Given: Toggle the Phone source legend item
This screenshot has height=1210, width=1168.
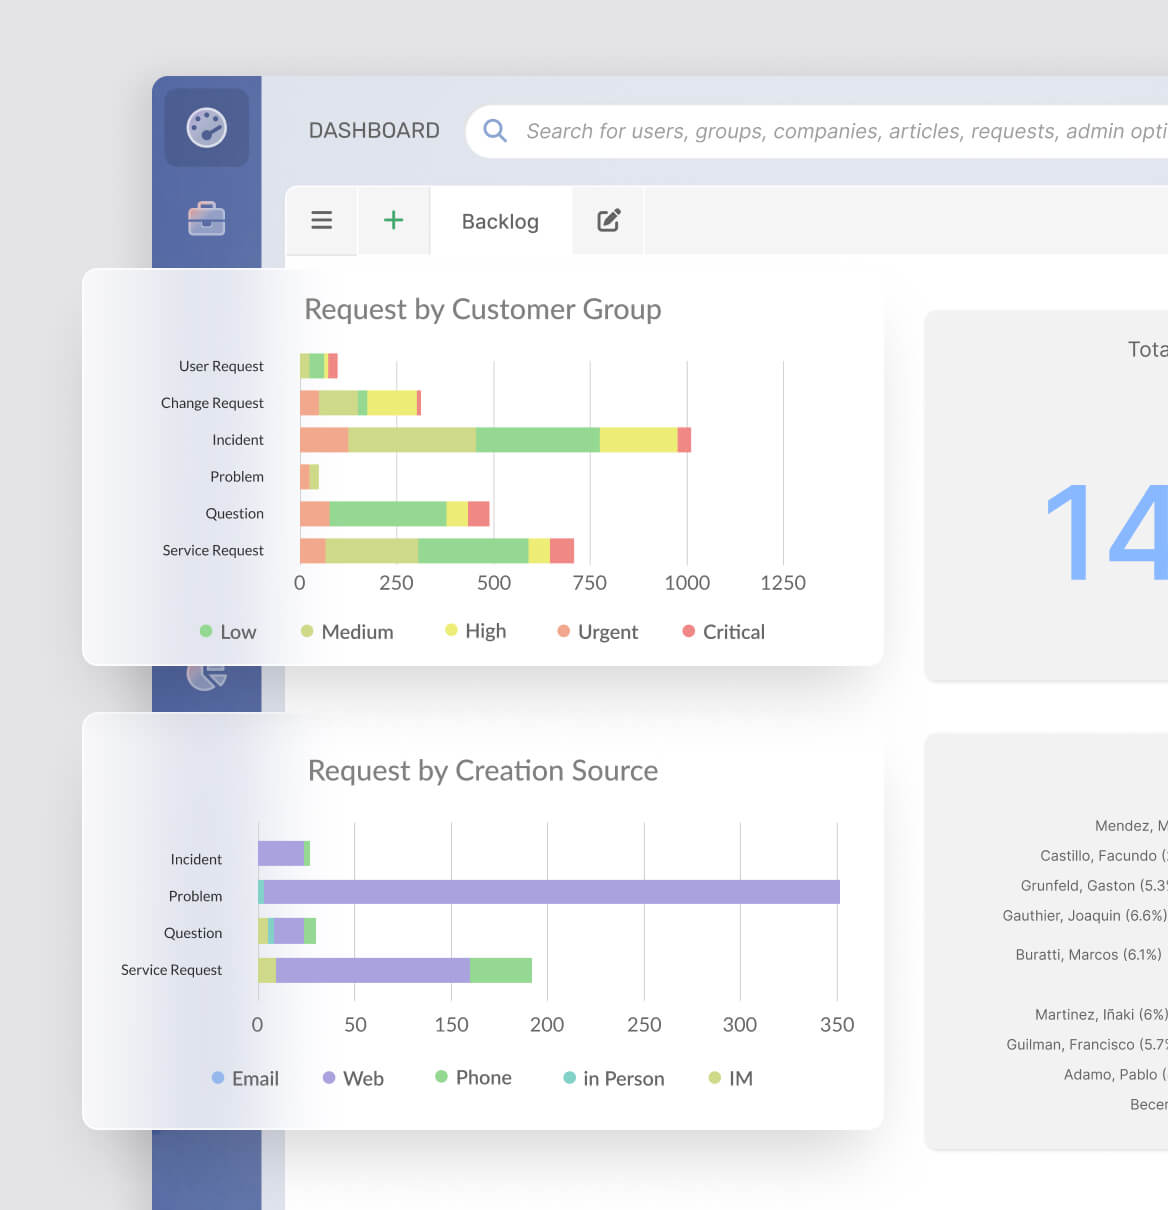Looking at the screenshot, I should (473, 1077).
